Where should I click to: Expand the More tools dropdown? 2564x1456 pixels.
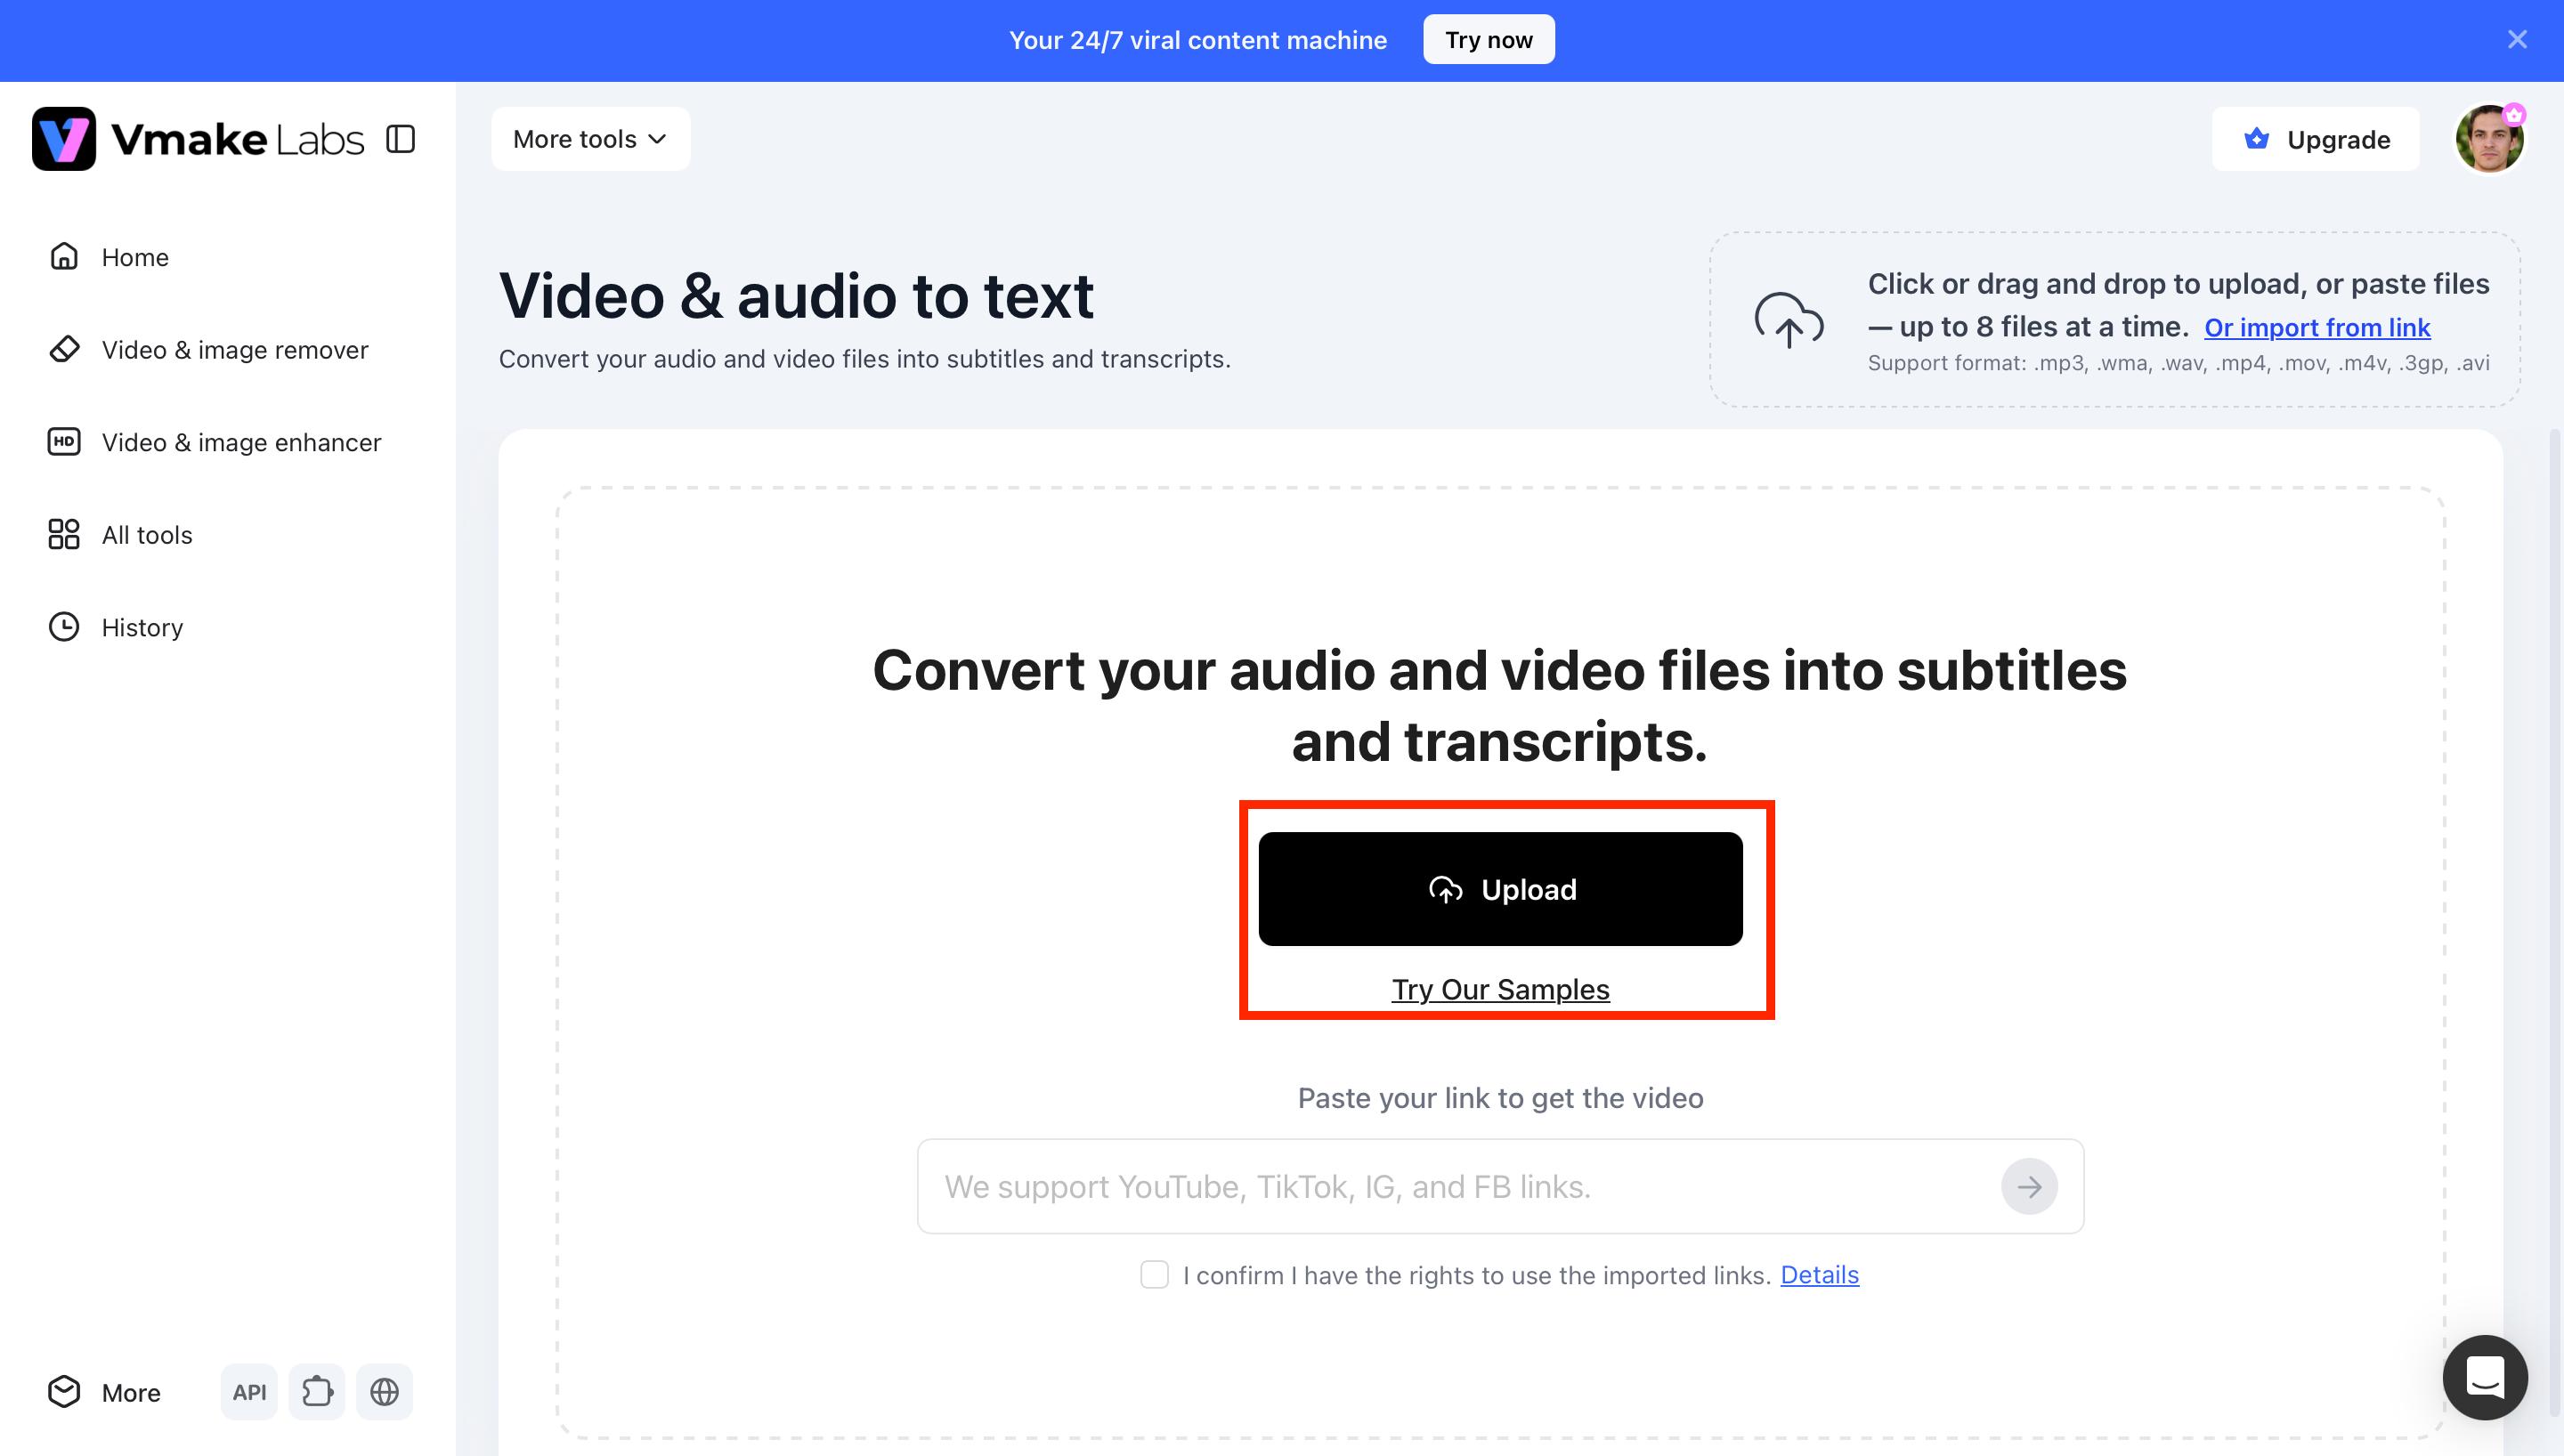tap(590, 139)
